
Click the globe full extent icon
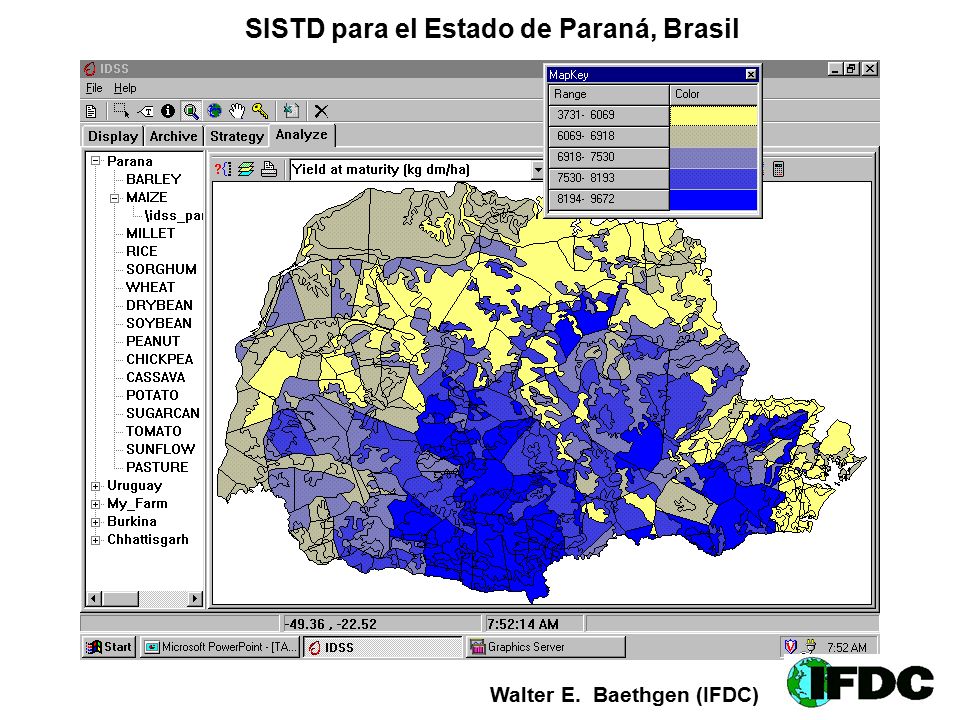tap(214, 111)
